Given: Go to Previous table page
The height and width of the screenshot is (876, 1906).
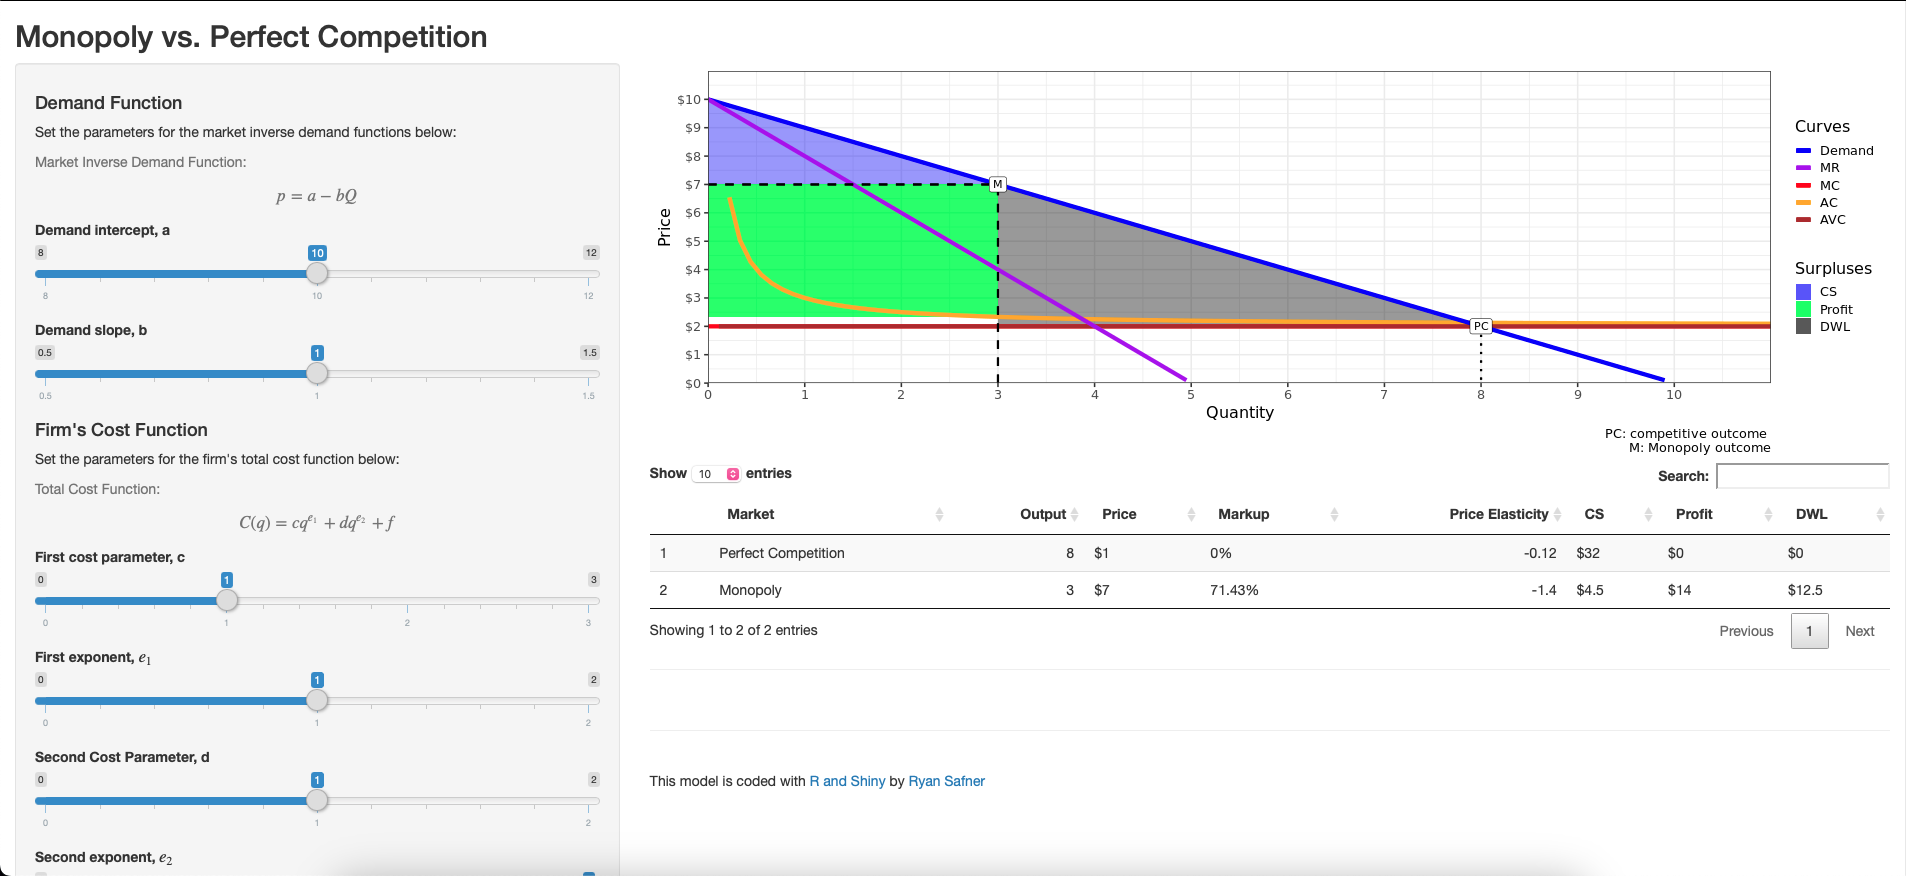Looking at the screenshot, I should tap(1746, 631).
